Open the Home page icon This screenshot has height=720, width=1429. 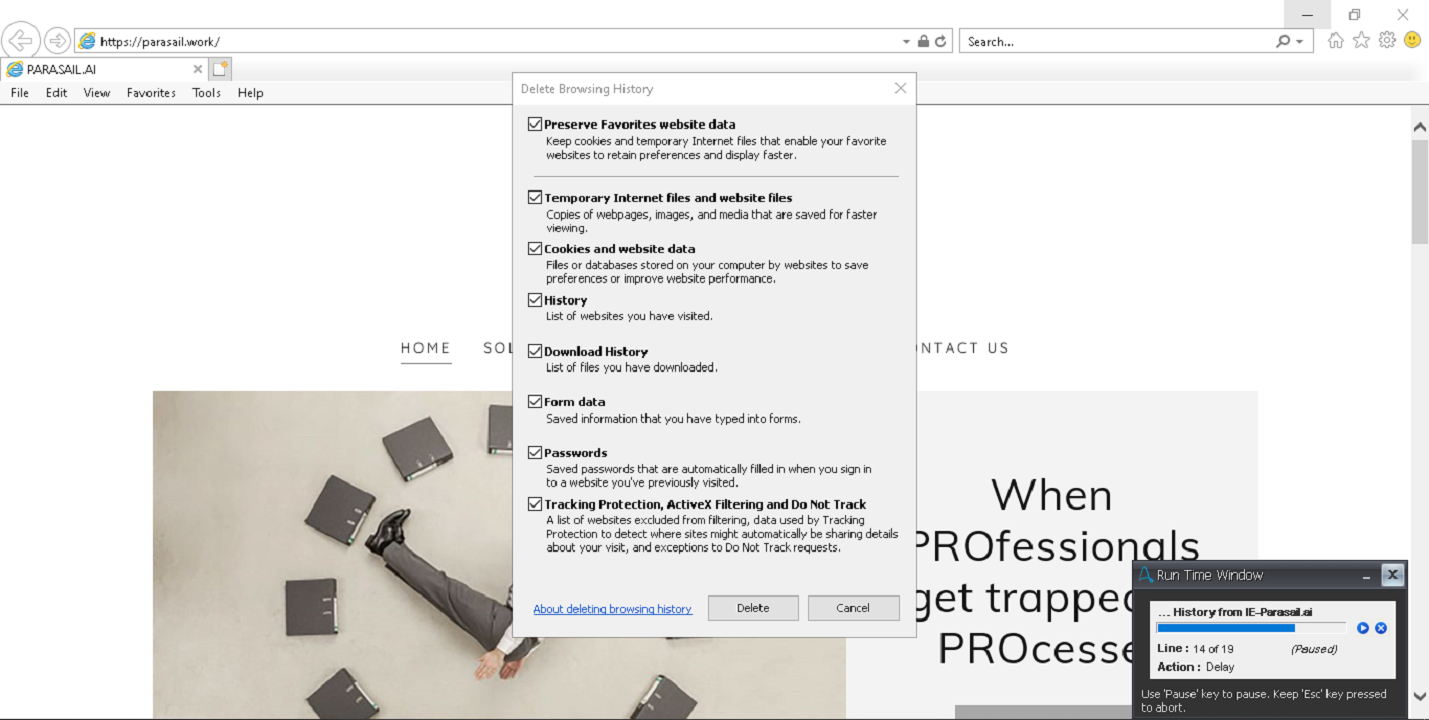(1335, 40)
